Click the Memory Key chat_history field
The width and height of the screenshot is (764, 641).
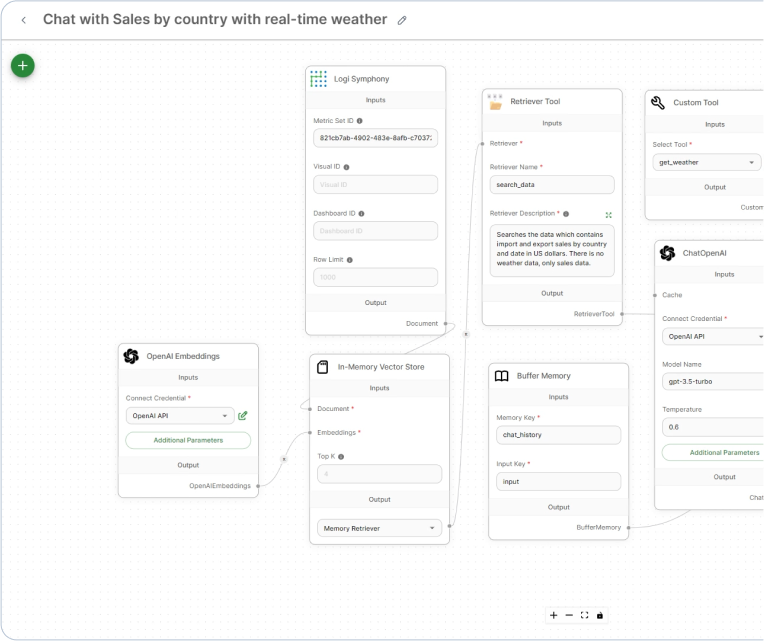tap(558, 434)
